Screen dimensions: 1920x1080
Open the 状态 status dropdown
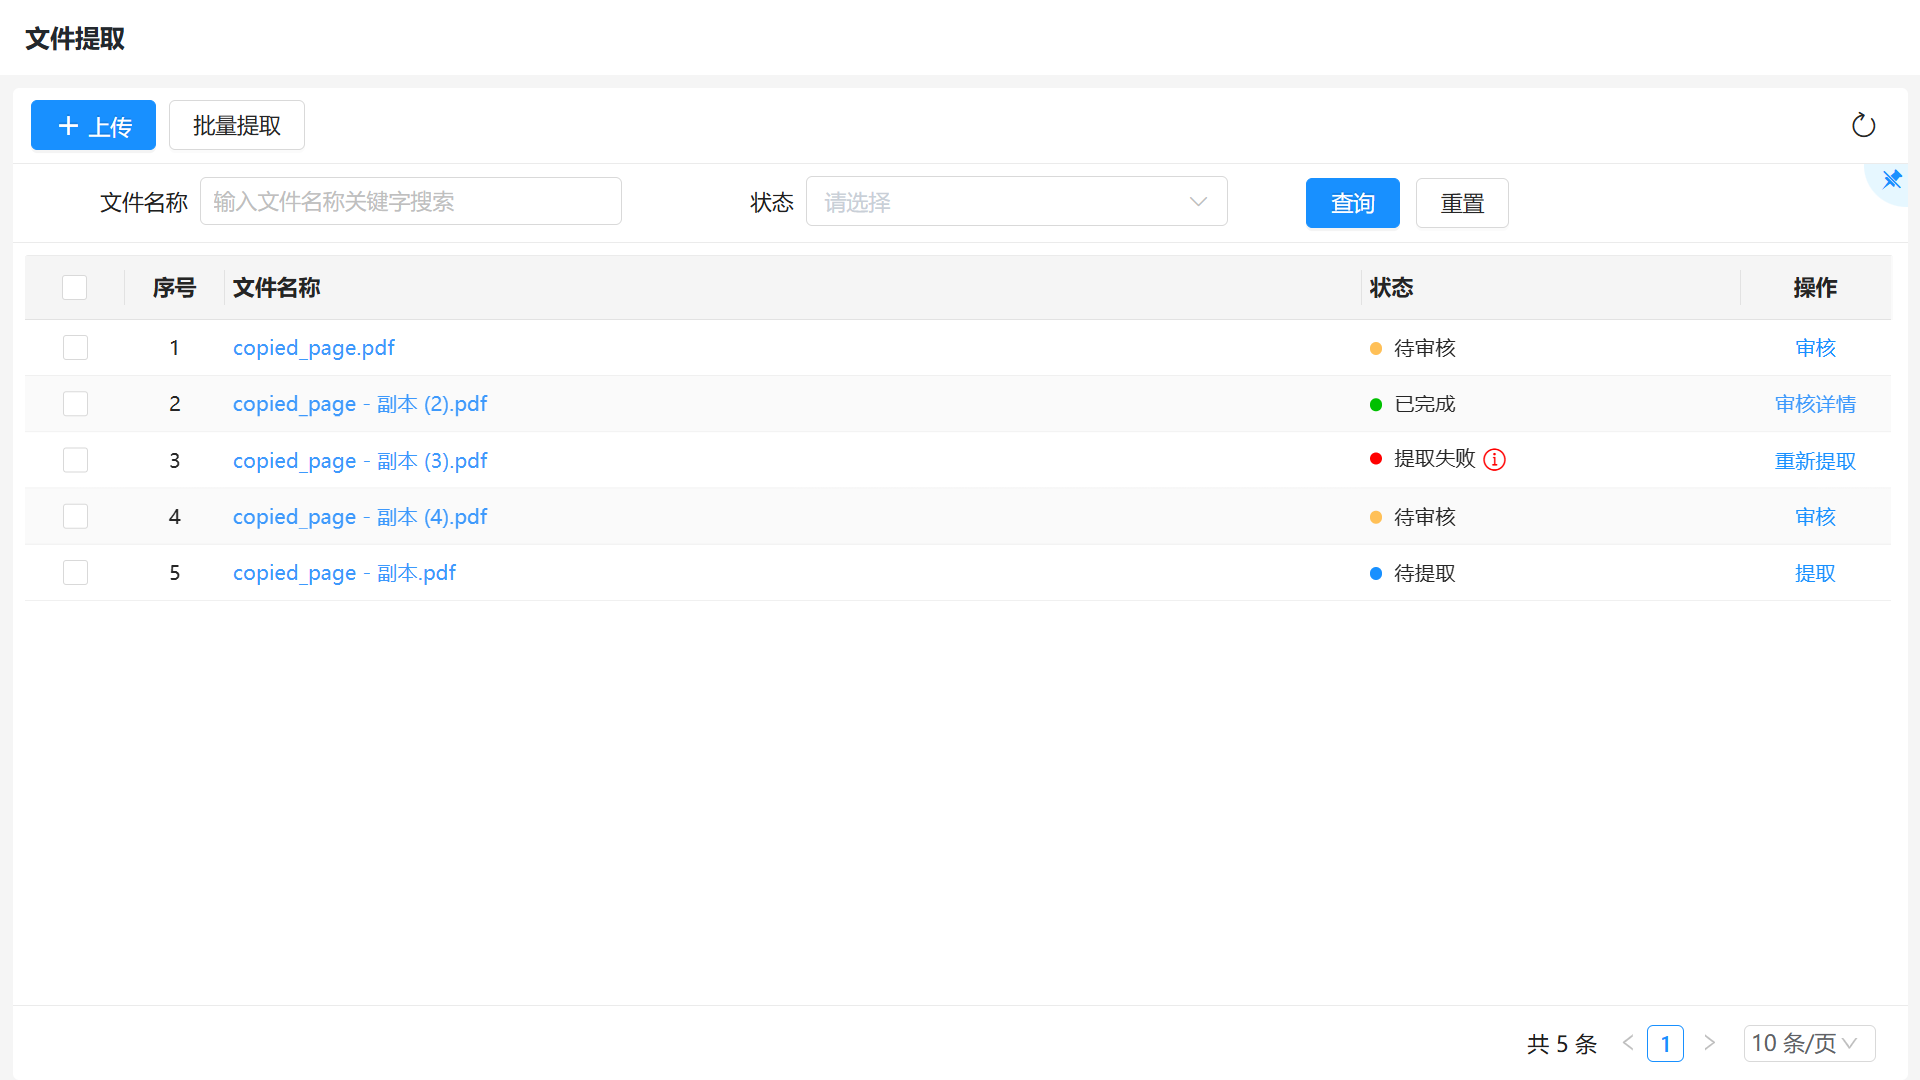1016,202
